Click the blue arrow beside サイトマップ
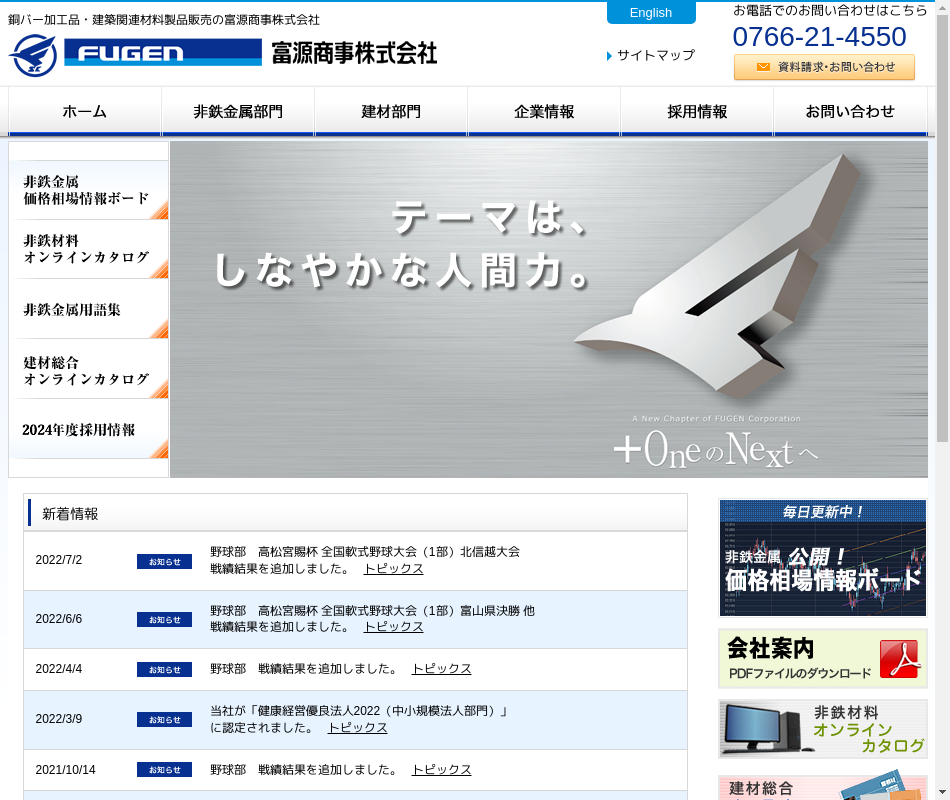Image resolution: width=950 pixels, height=800 pixels. click(609, 56)
